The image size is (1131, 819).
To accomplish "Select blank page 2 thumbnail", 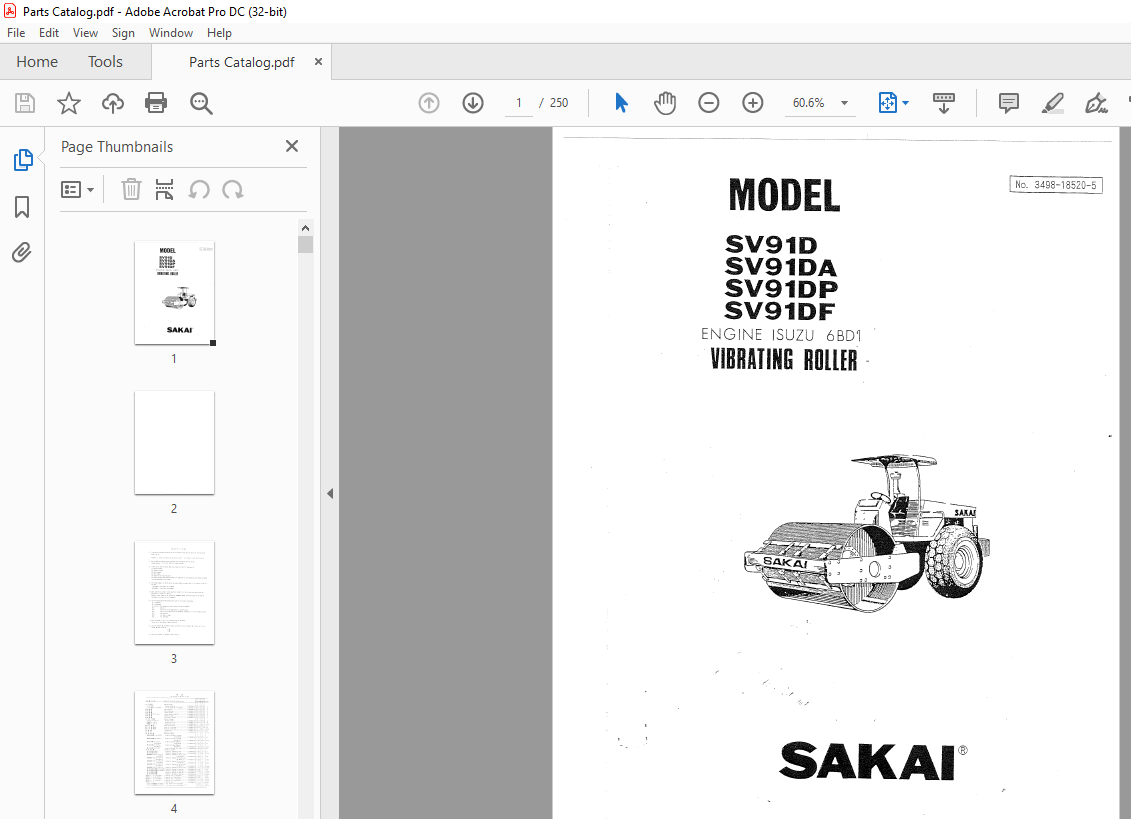I will (x=175, y=442).
